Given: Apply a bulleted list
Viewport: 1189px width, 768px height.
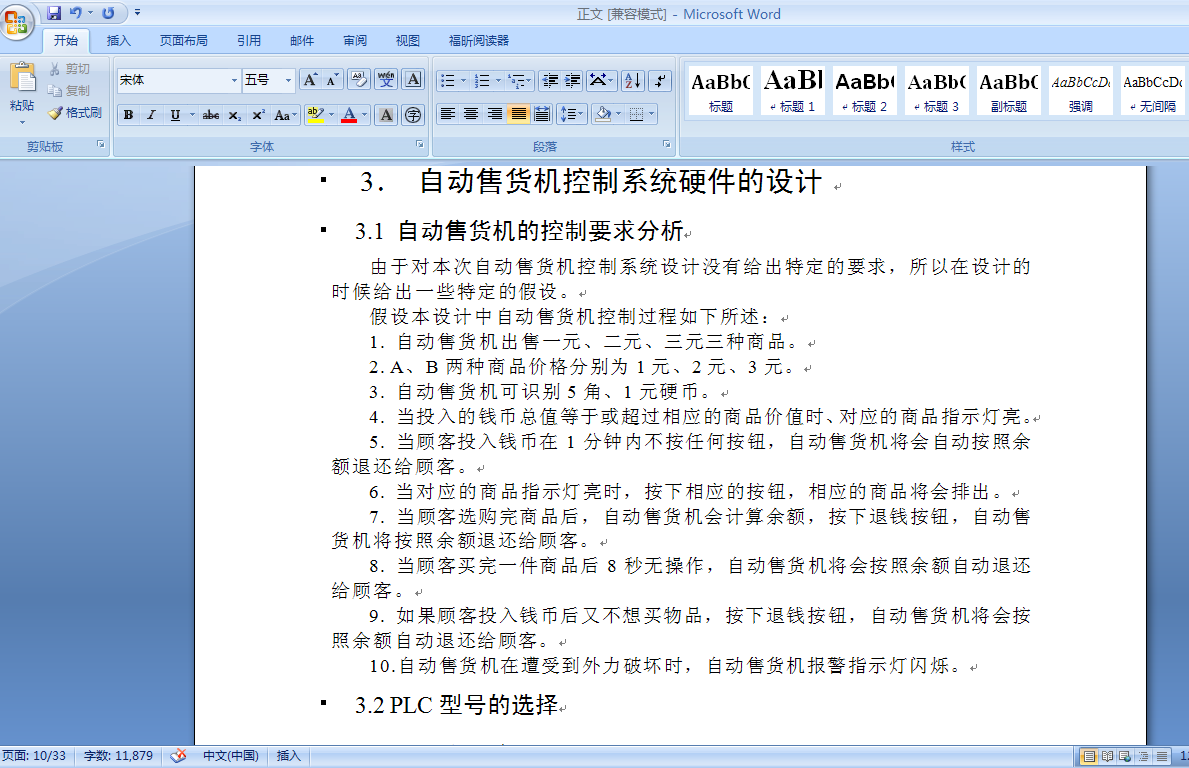Looking at the screenshot, I should coord(448,80).
